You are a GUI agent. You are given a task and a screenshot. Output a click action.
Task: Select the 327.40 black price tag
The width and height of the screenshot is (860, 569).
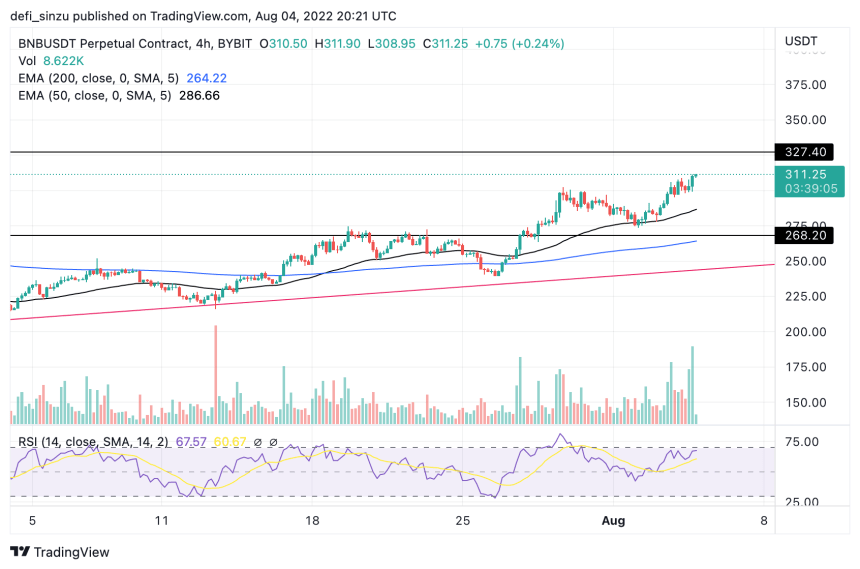(804, 152)
